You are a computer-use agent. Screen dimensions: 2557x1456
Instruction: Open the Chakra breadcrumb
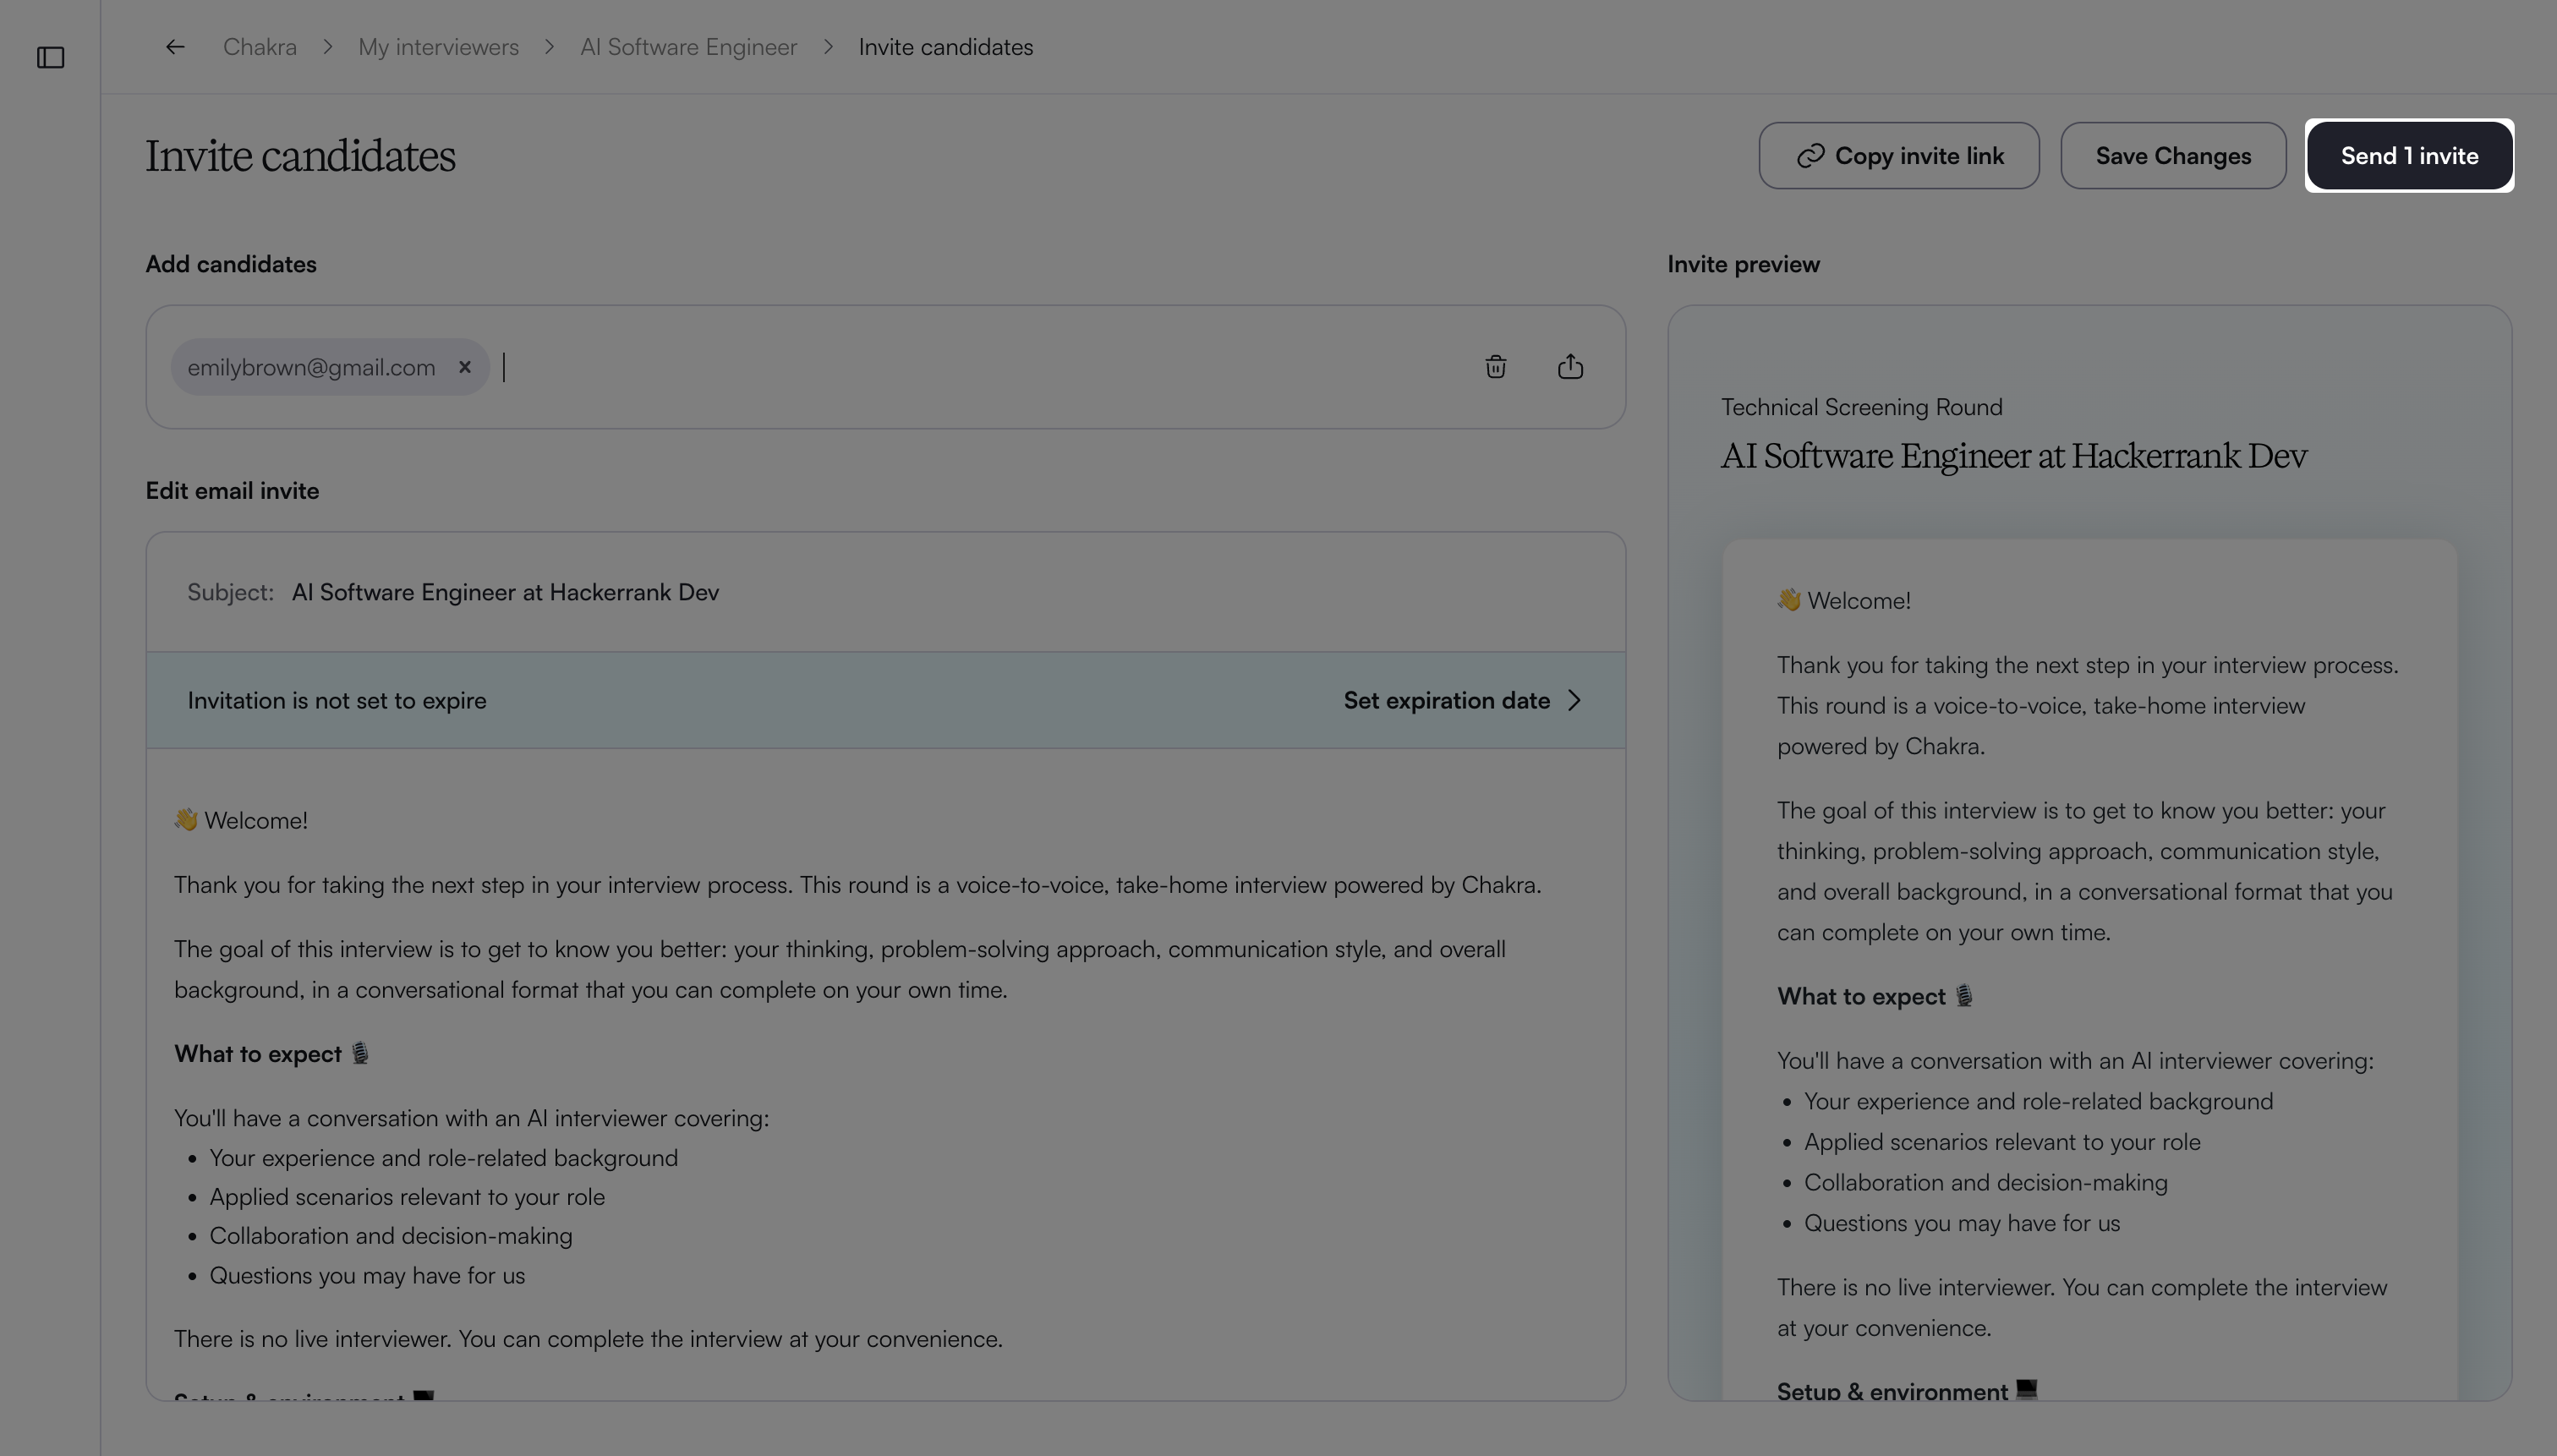pyautogui.click(x=260, y=47)
